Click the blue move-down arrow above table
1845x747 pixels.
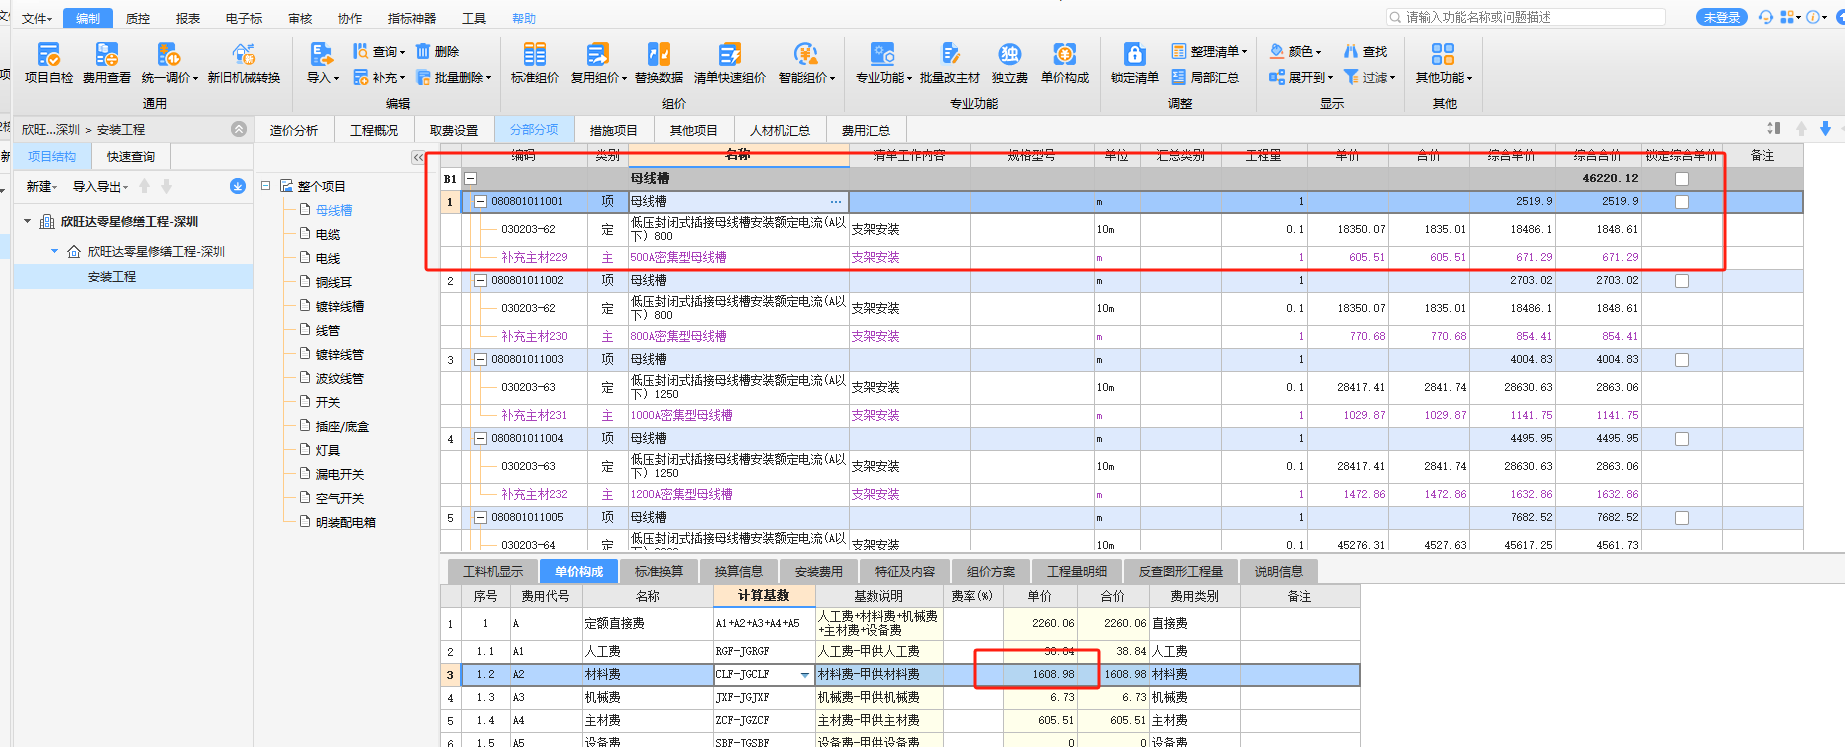[1825, 128]
